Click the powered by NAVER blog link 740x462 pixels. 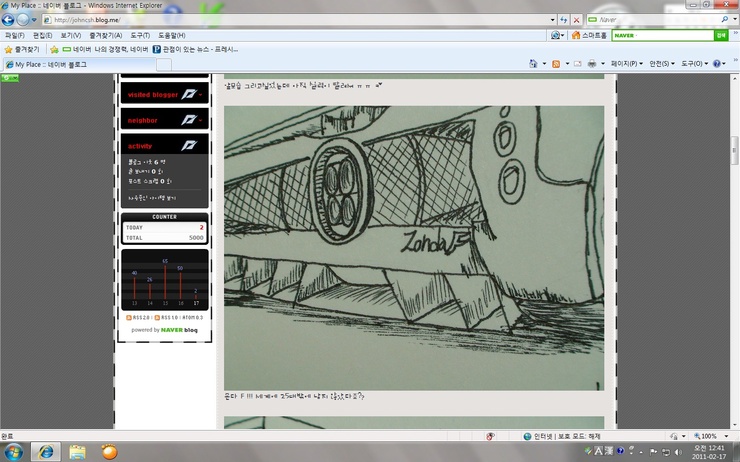pos(164,329)
